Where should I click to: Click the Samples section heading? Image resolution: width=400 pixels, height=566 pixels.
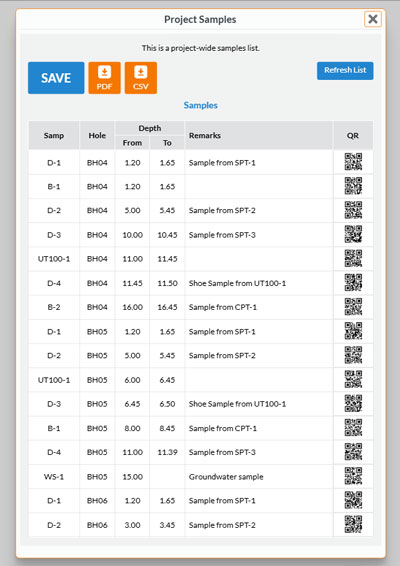pos(200,105)
